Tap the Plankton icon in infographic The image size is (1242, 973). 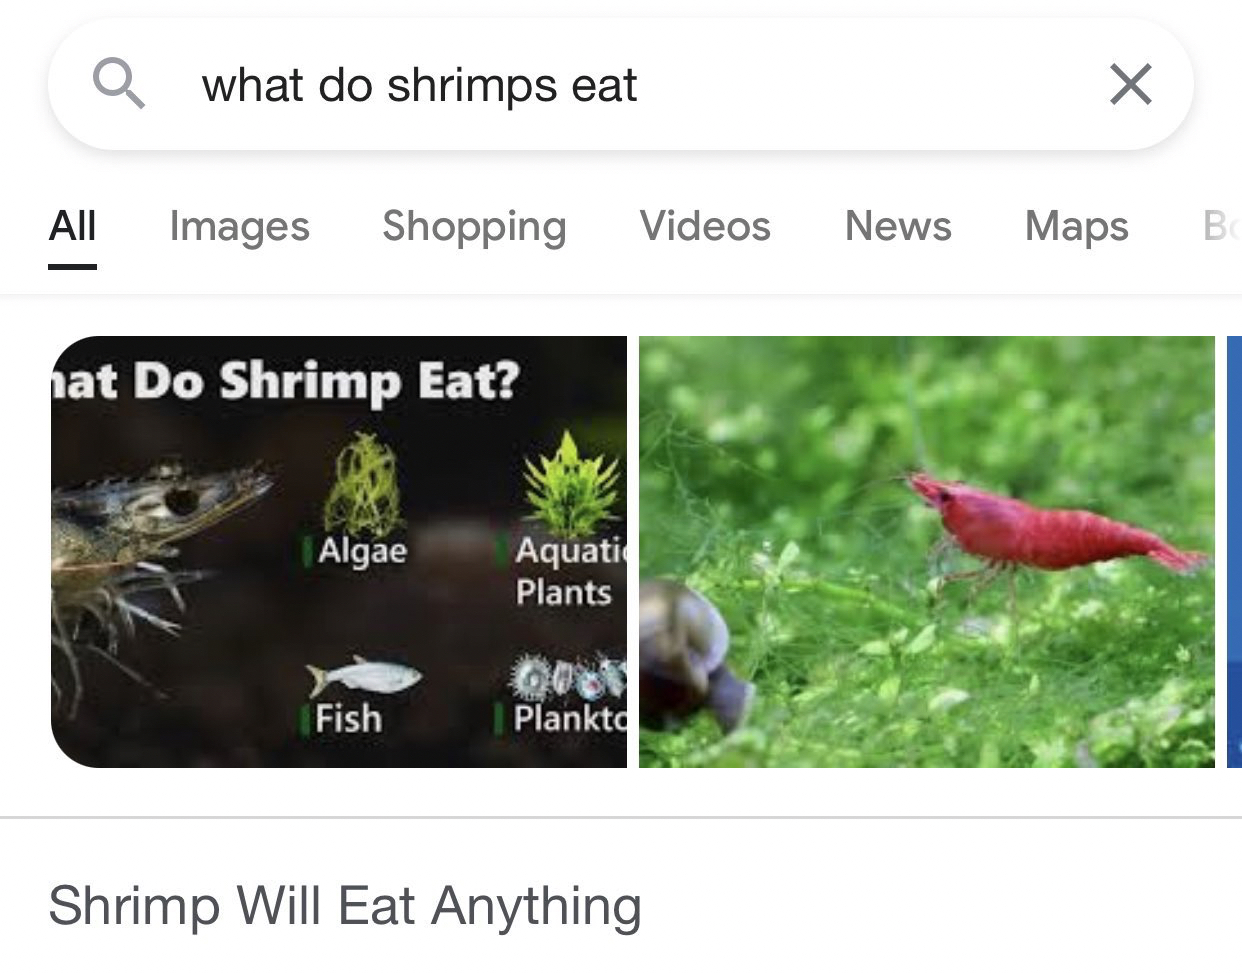(568, 678)
